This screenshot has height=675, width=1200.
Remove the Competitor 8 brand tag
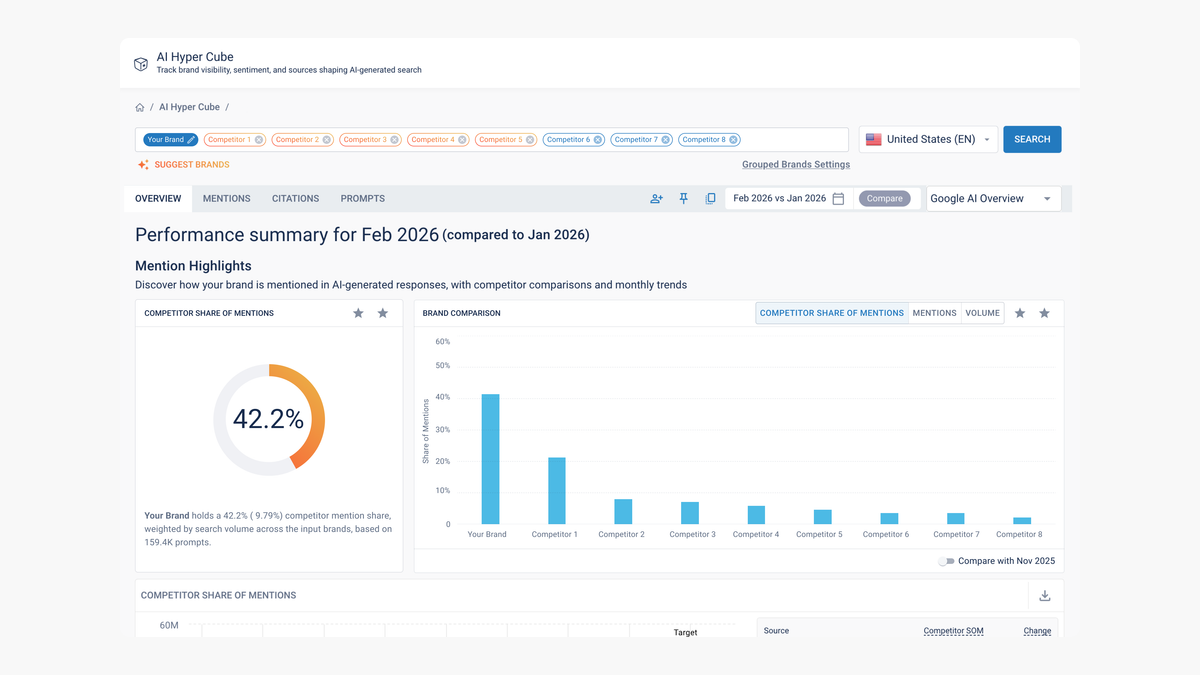pos(733,140)
